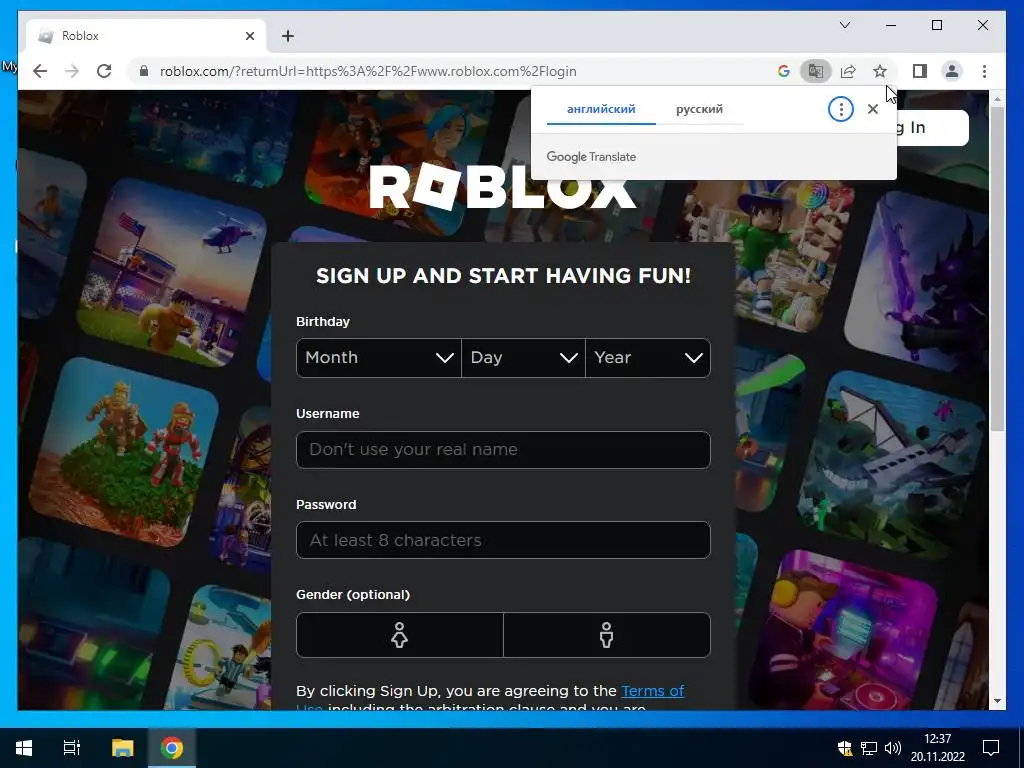Open Chrome's three-dot main menu
Image resolution: width=1024 pixels, height=768 pixels.
click(984, 71)
